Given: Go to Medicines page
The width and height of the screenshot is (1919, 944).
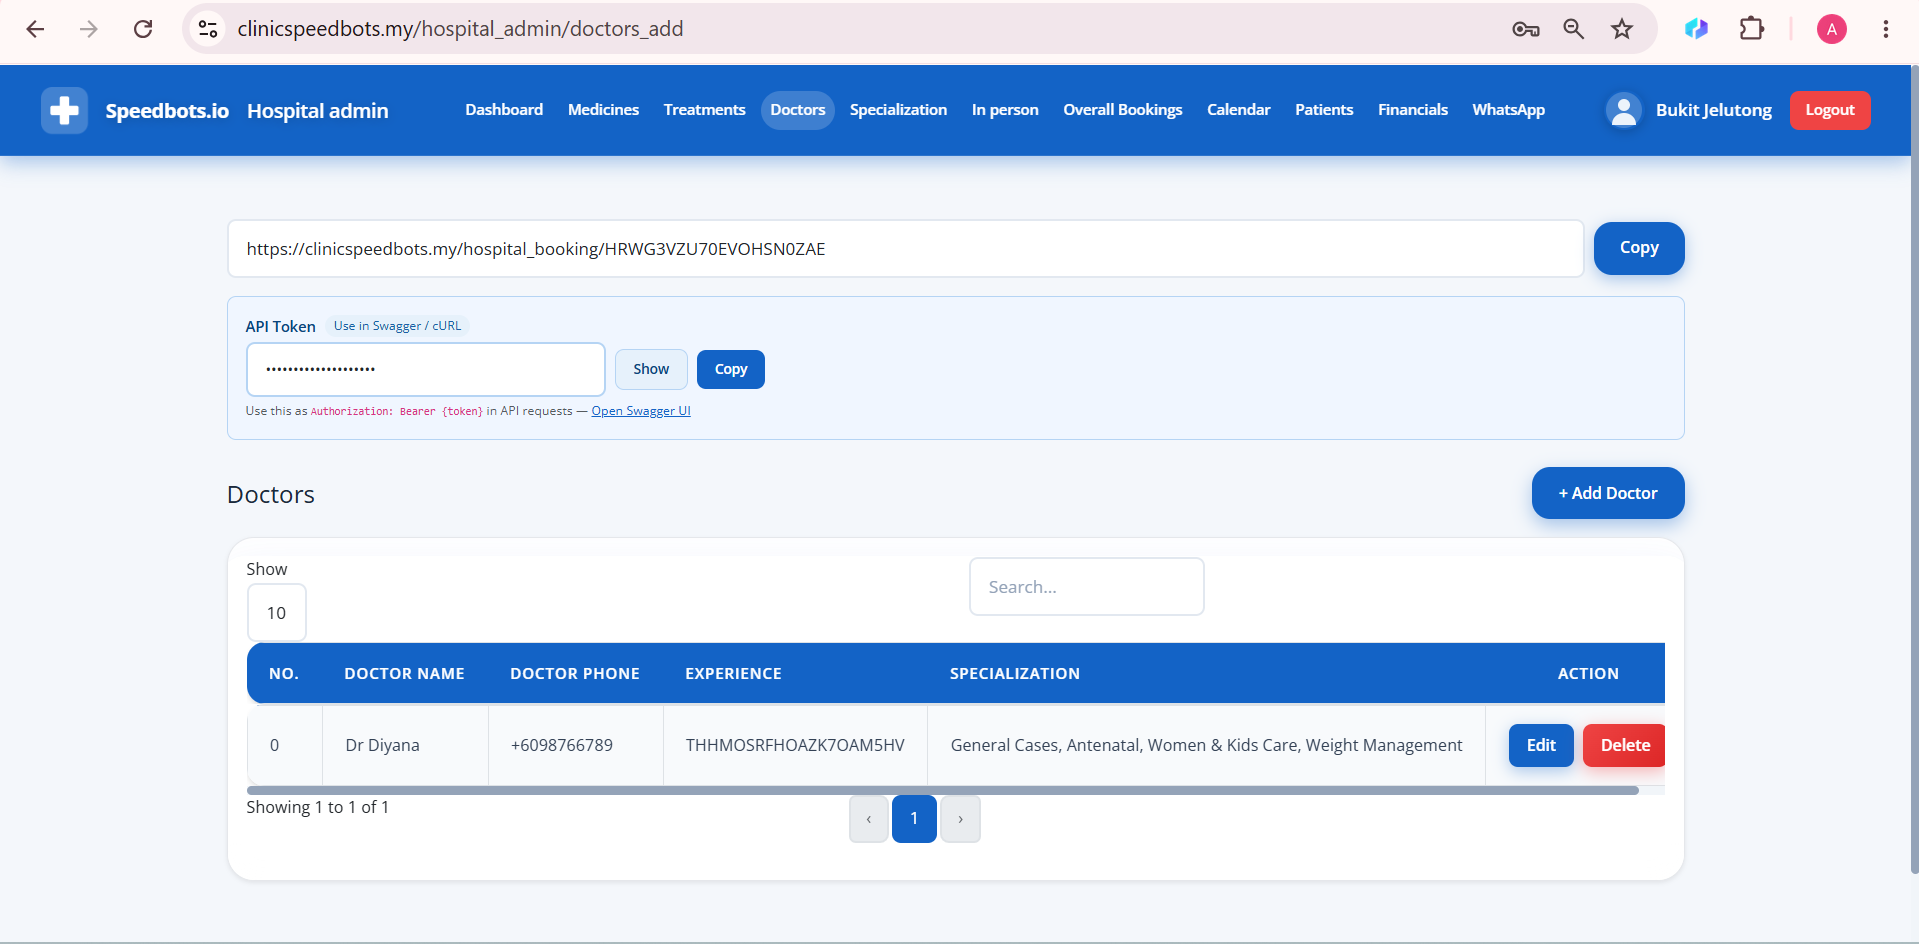Looking at the screenshot, I should pos(603,110).
